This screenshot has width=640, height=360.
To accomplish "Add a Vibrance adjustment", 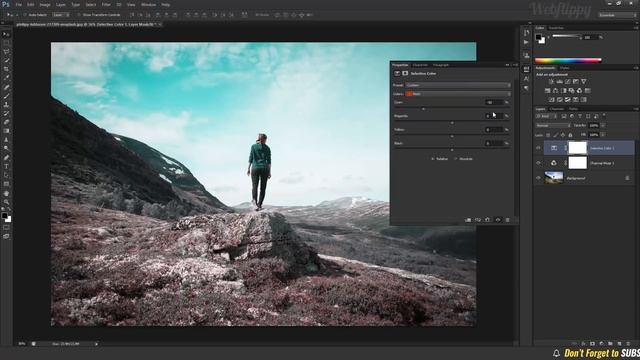I will click(584, 82).
